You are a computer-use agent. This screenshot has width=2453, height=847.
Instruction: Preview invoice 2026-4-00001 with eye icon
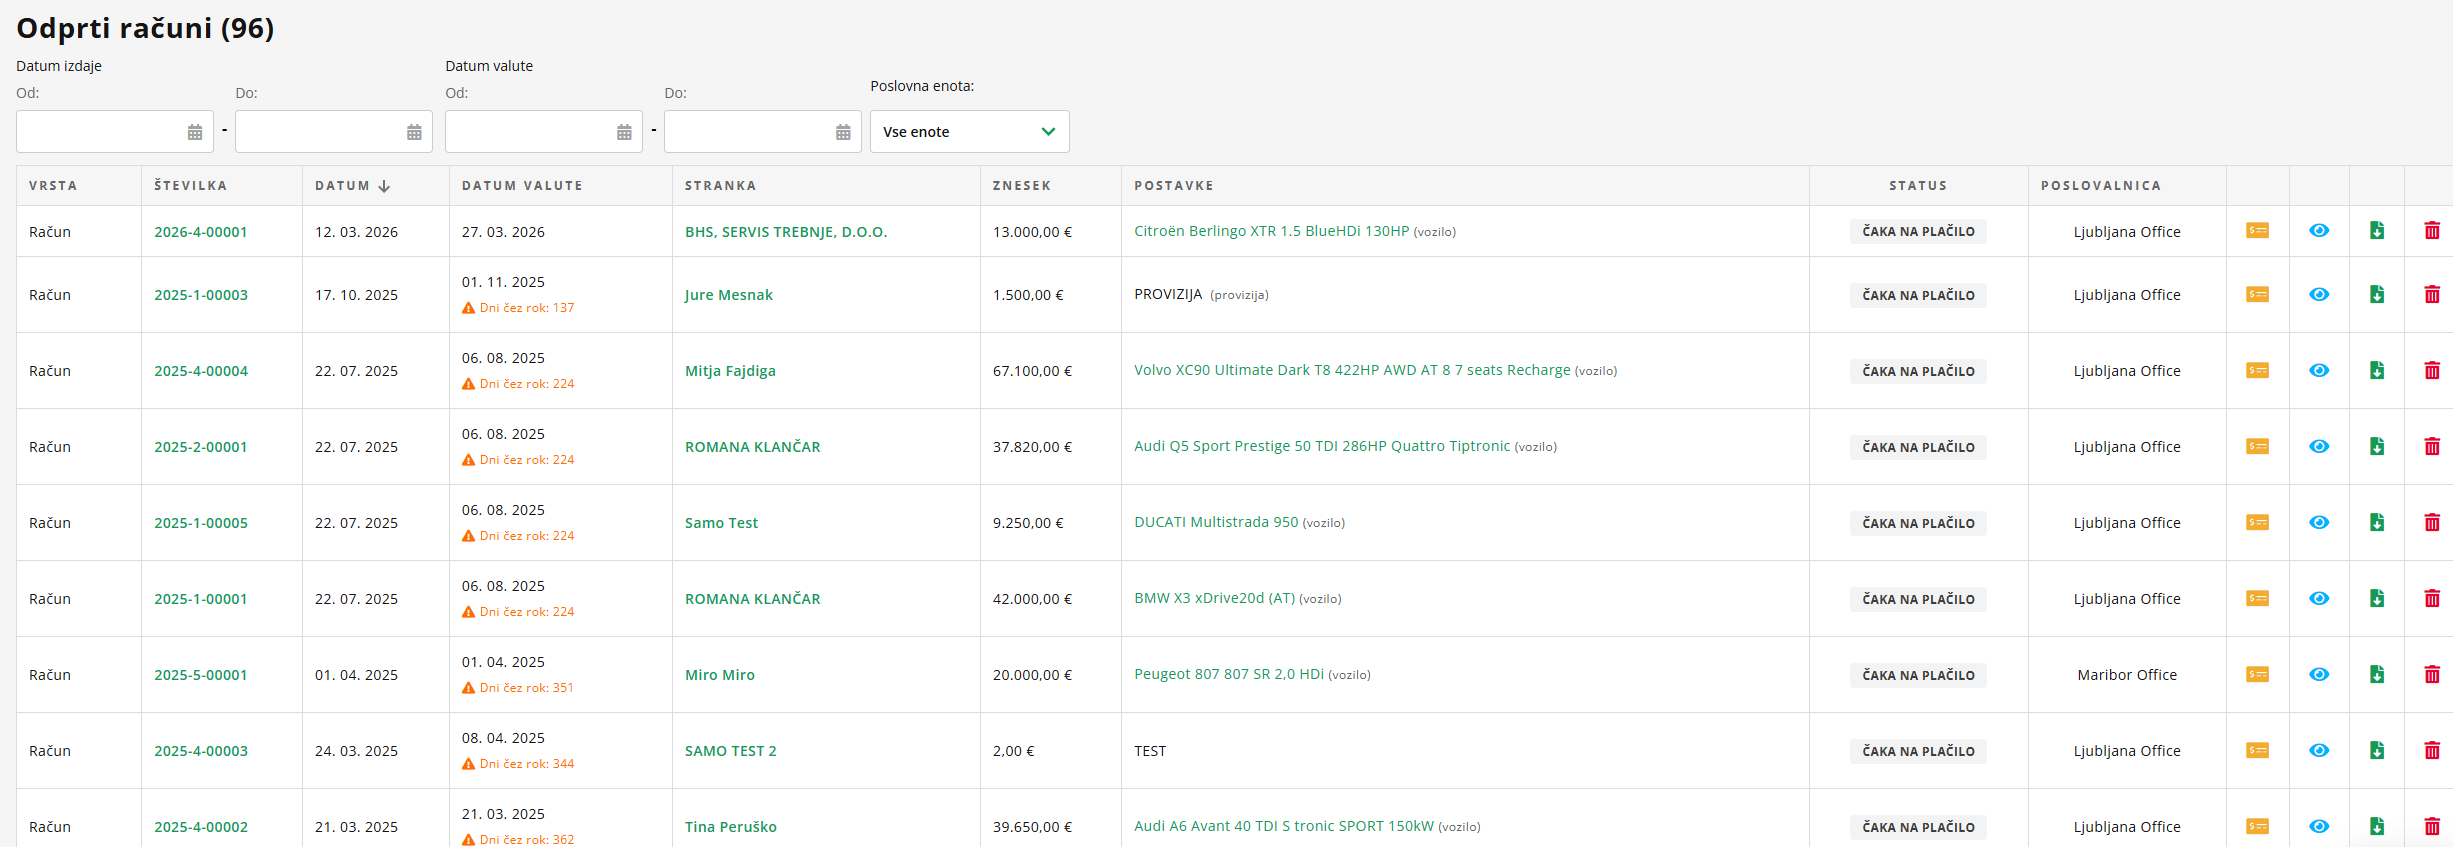(x=2319, y=231)
